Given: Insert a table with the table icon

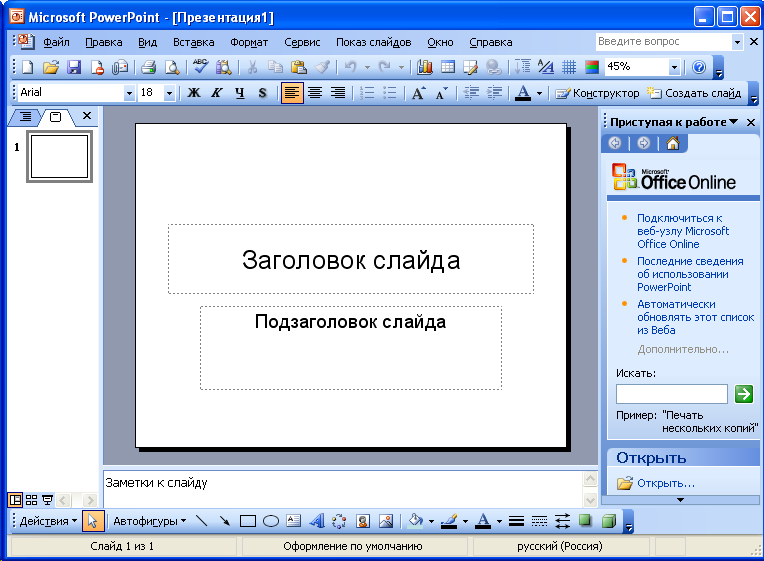Looking at the screenshot, I should tap(448, 67).
